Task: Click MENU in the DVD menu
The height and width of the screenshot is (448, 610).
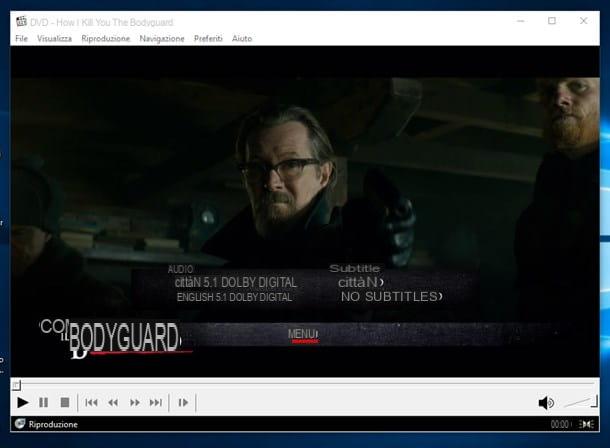Action: point(303,334)
